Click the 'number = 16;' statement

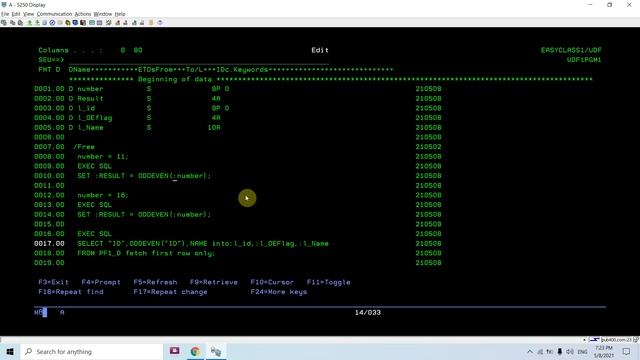[103, 195]
